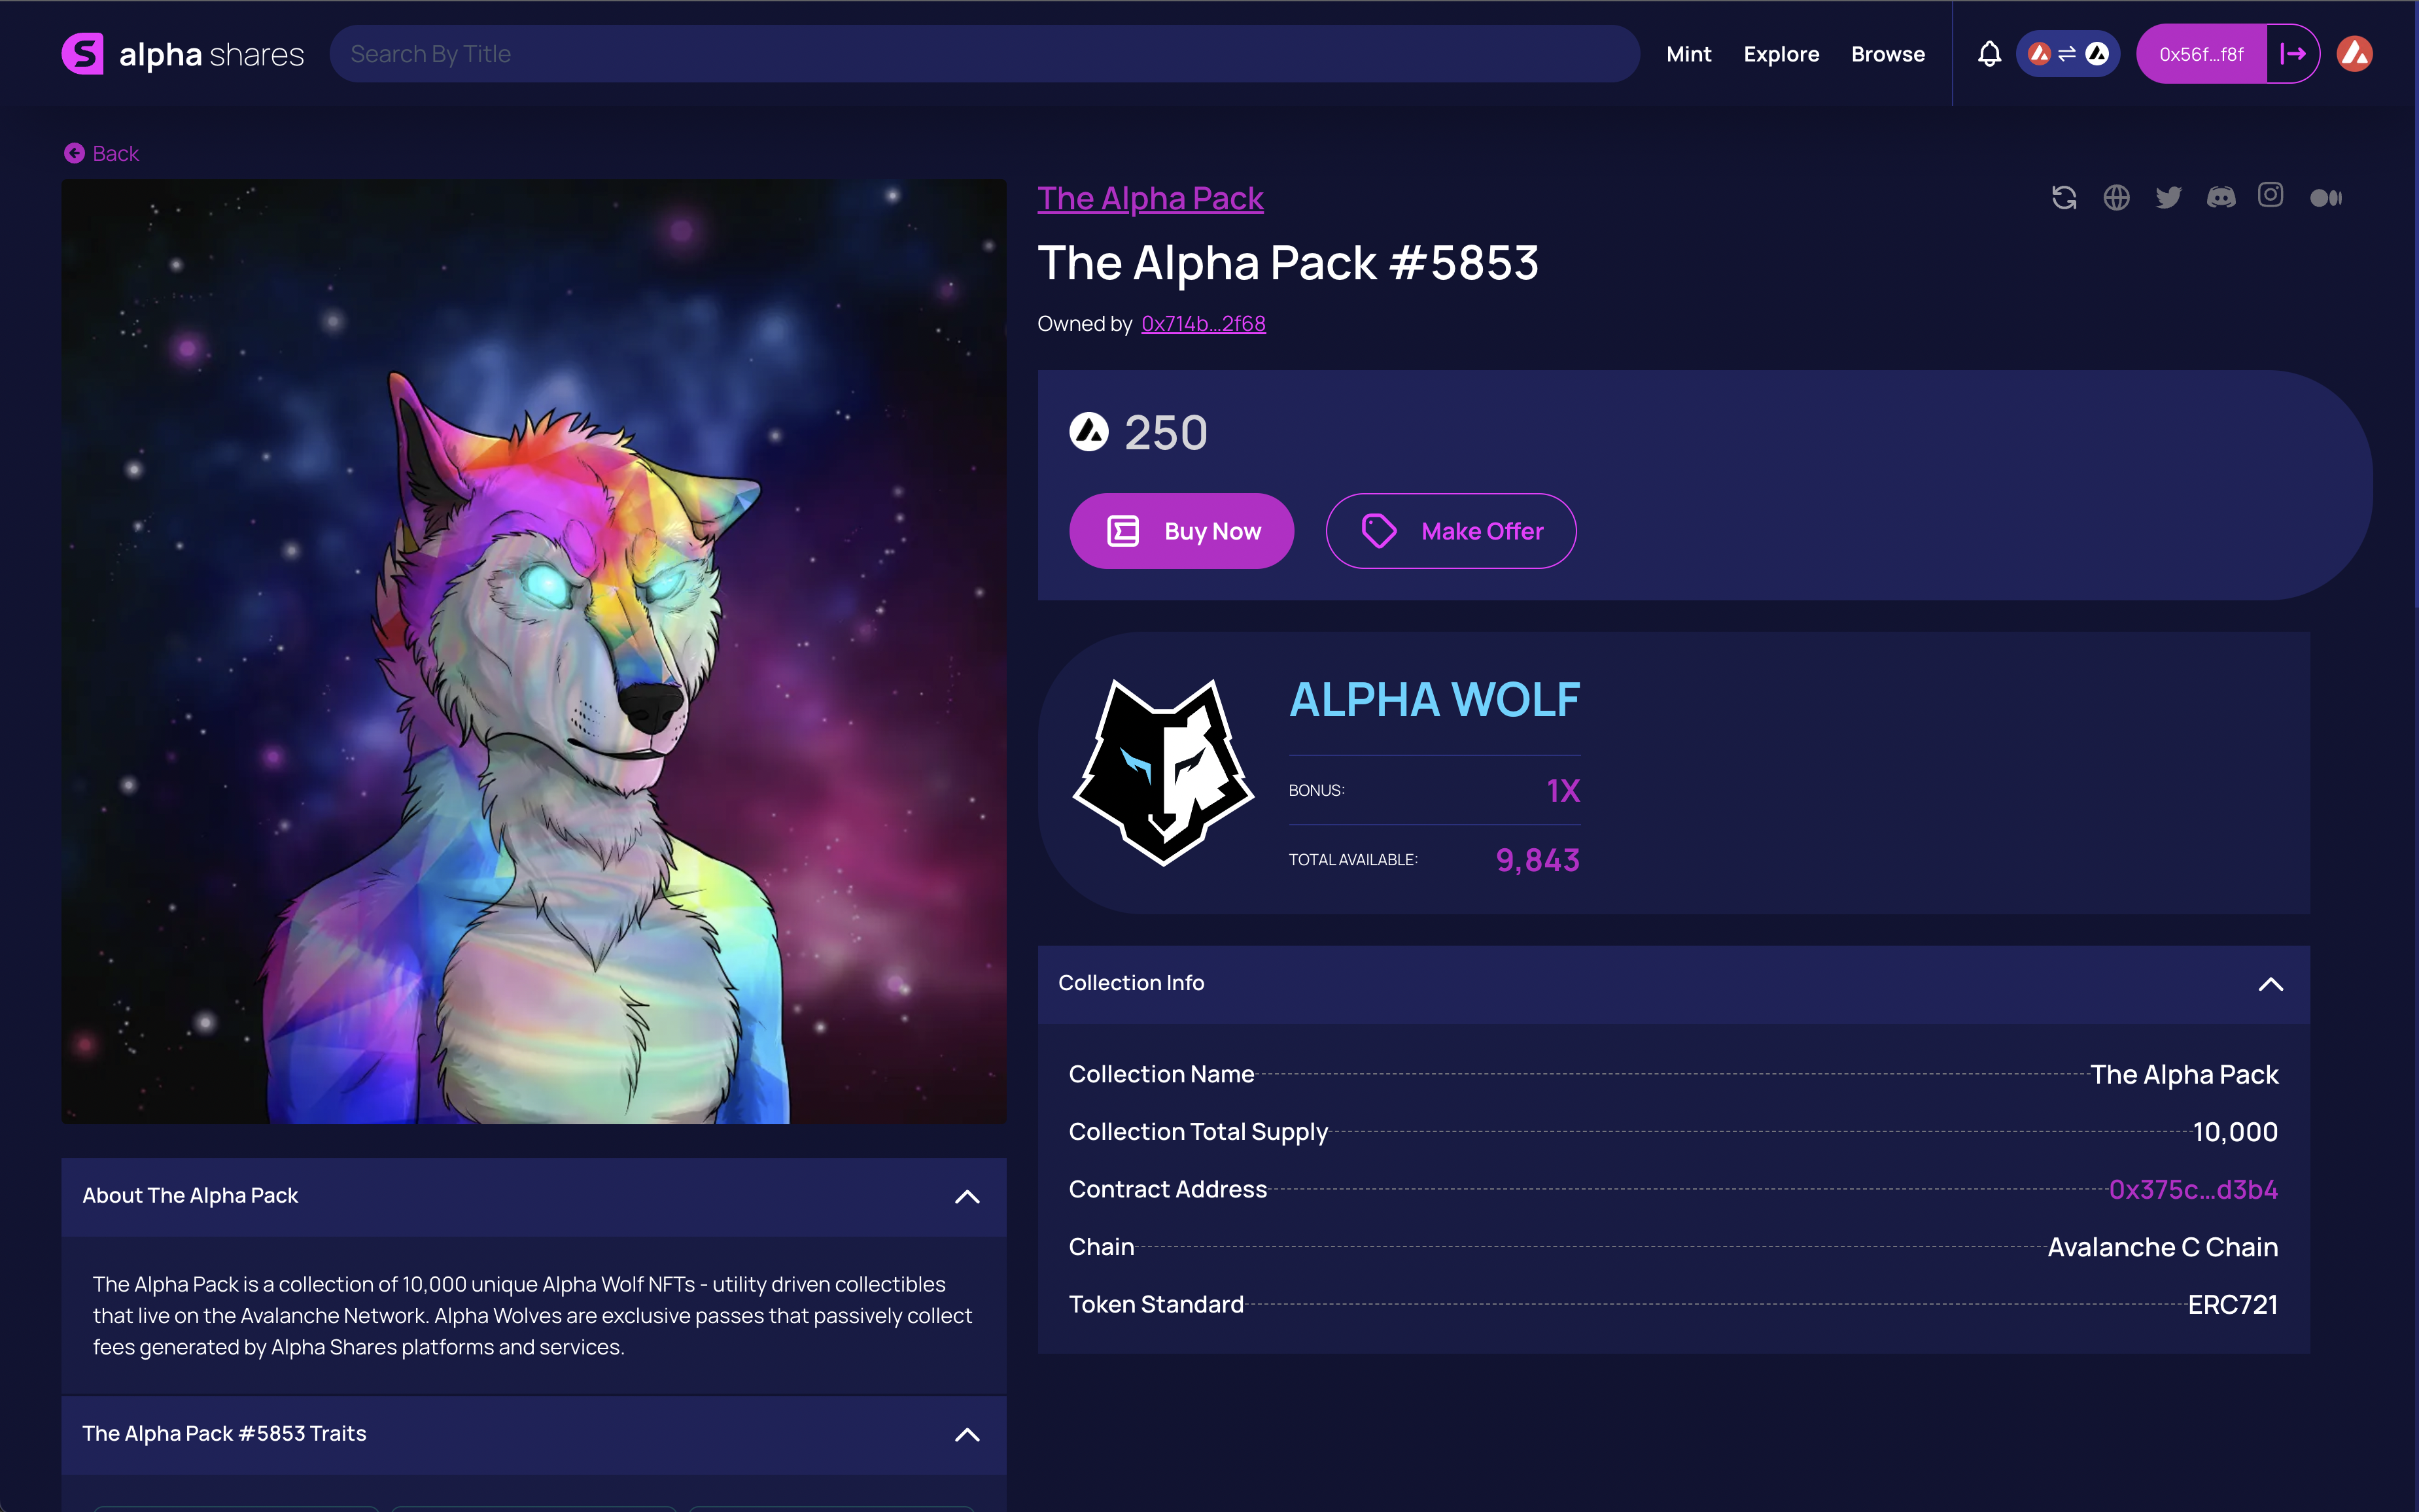Go to the Explore page

(x=1781, y=54)
